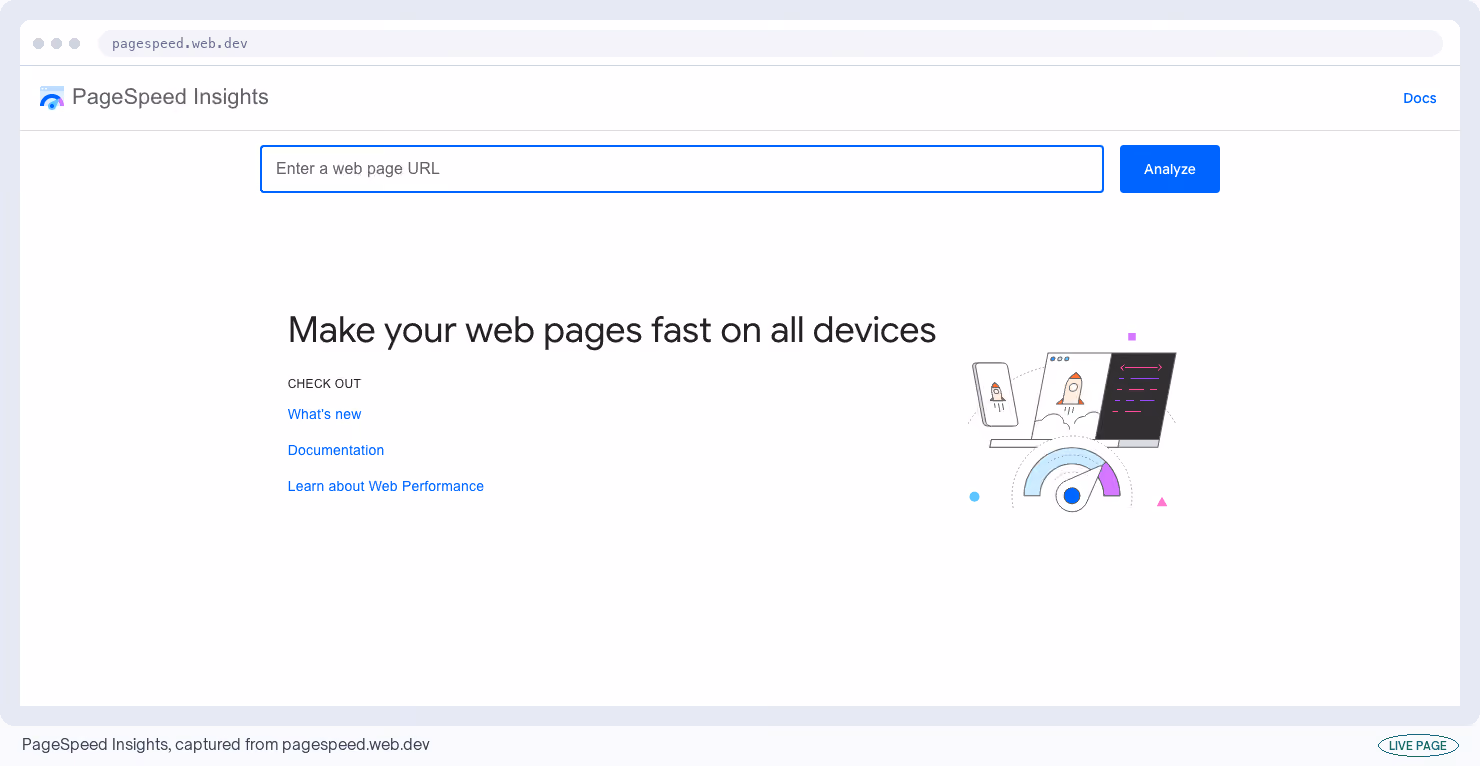
Task: Click the PageSpeed Insights logo icon
Action: point(52,97)
